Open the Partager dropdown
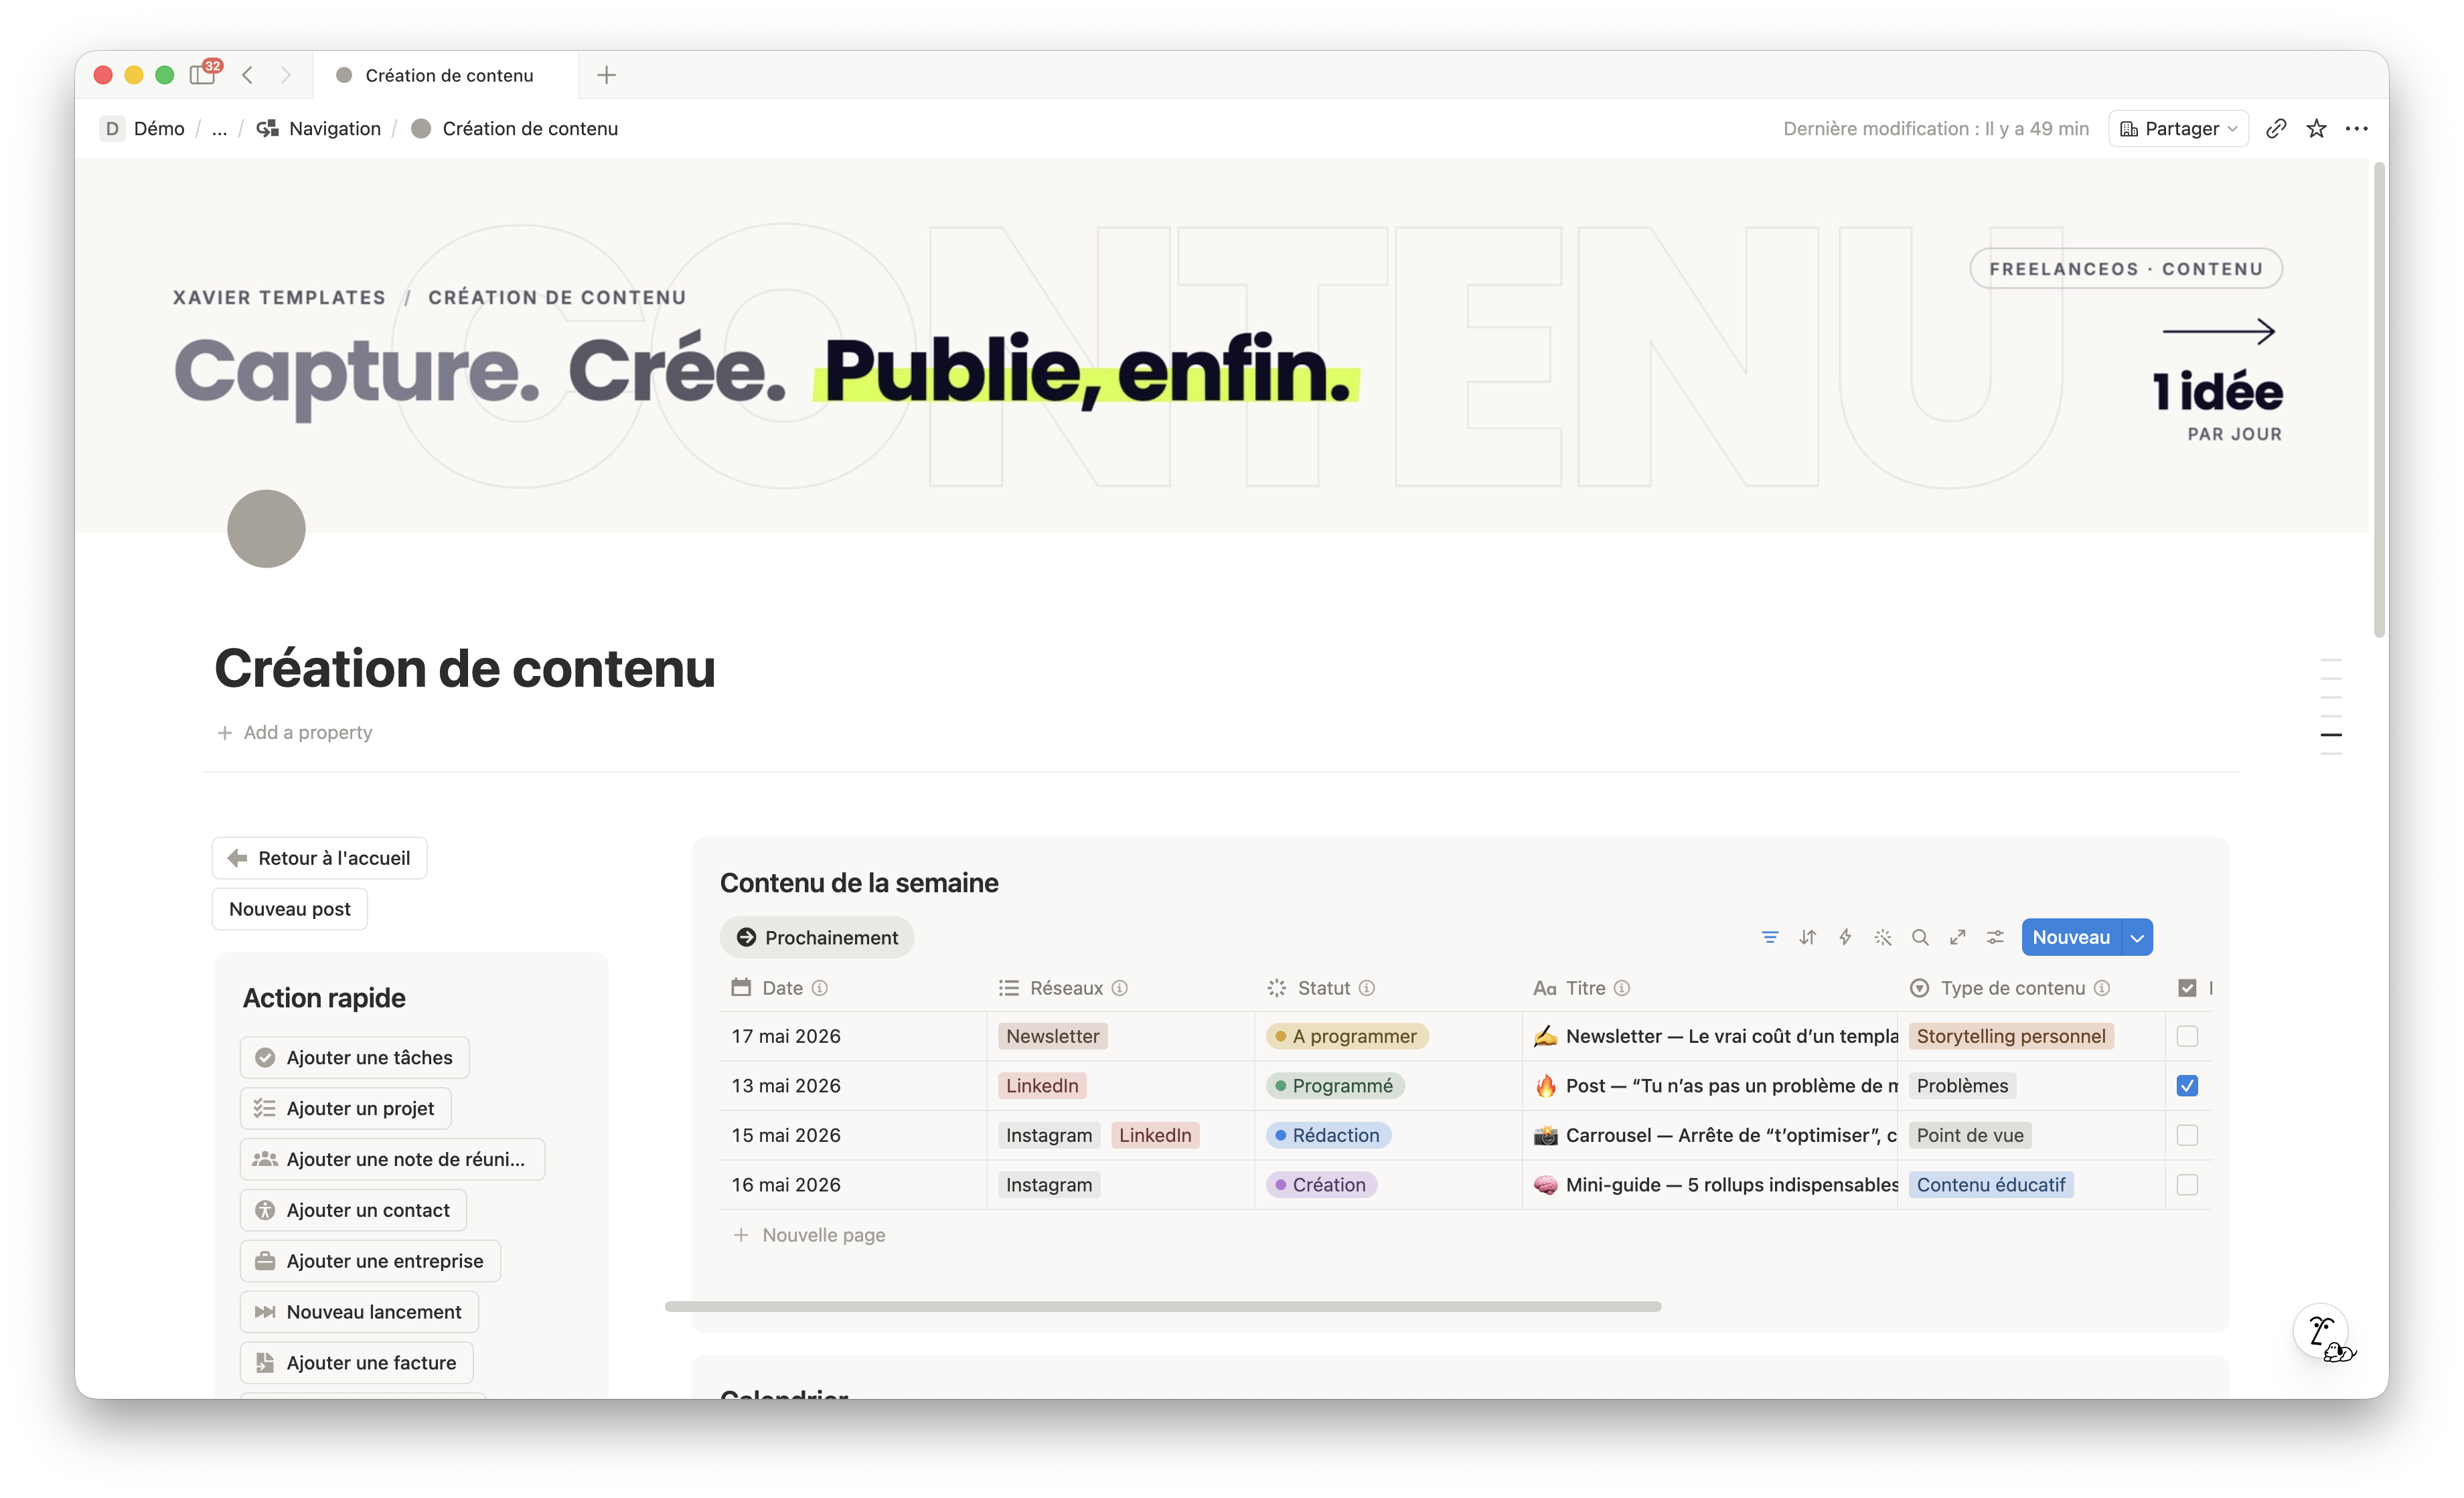2464x1498 pixels. pyautogui.click(x=2178, y=128)
